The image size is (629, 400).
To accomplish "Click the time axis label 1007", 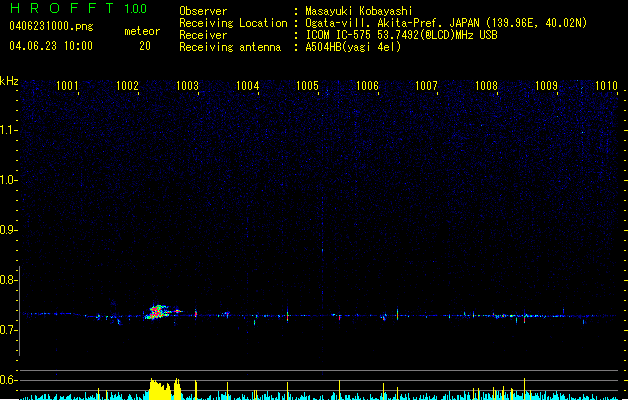I will click(426, 86).
